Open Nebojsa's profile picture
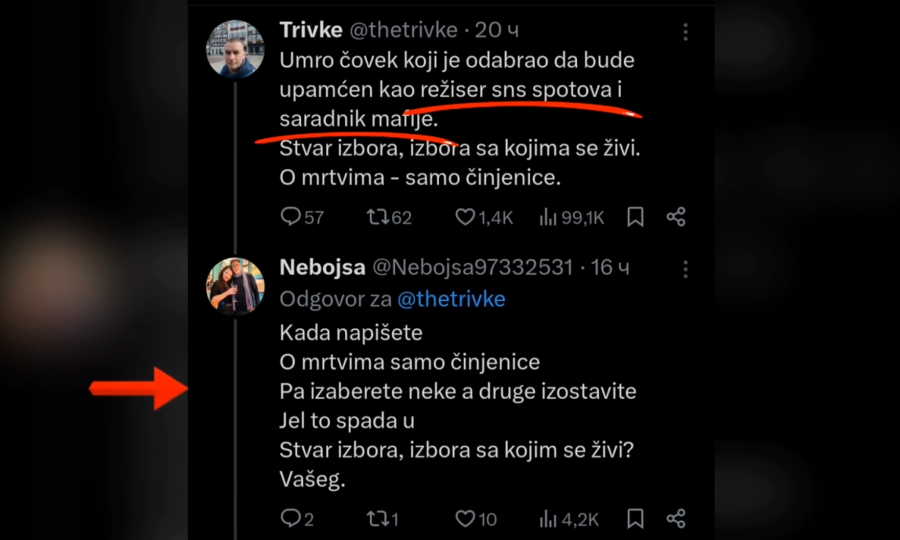This screenshot has height=540, width=900. 235,286
